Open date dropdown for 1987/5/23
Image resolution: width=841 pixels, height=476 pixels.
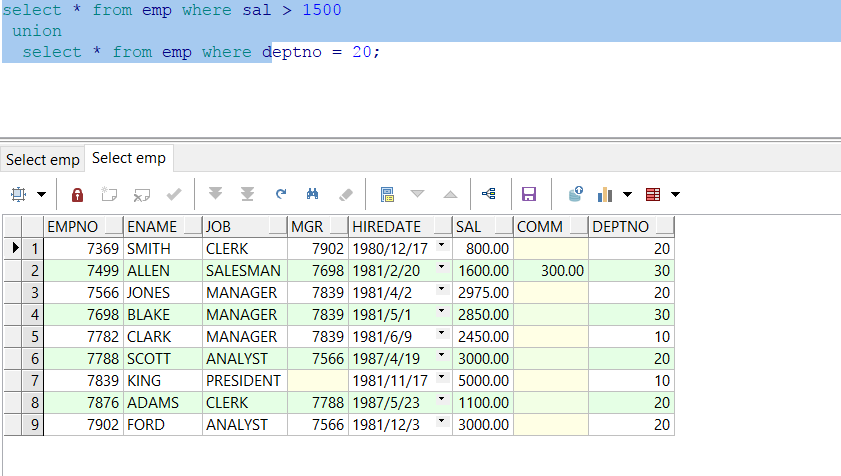[x=441, y=399]
